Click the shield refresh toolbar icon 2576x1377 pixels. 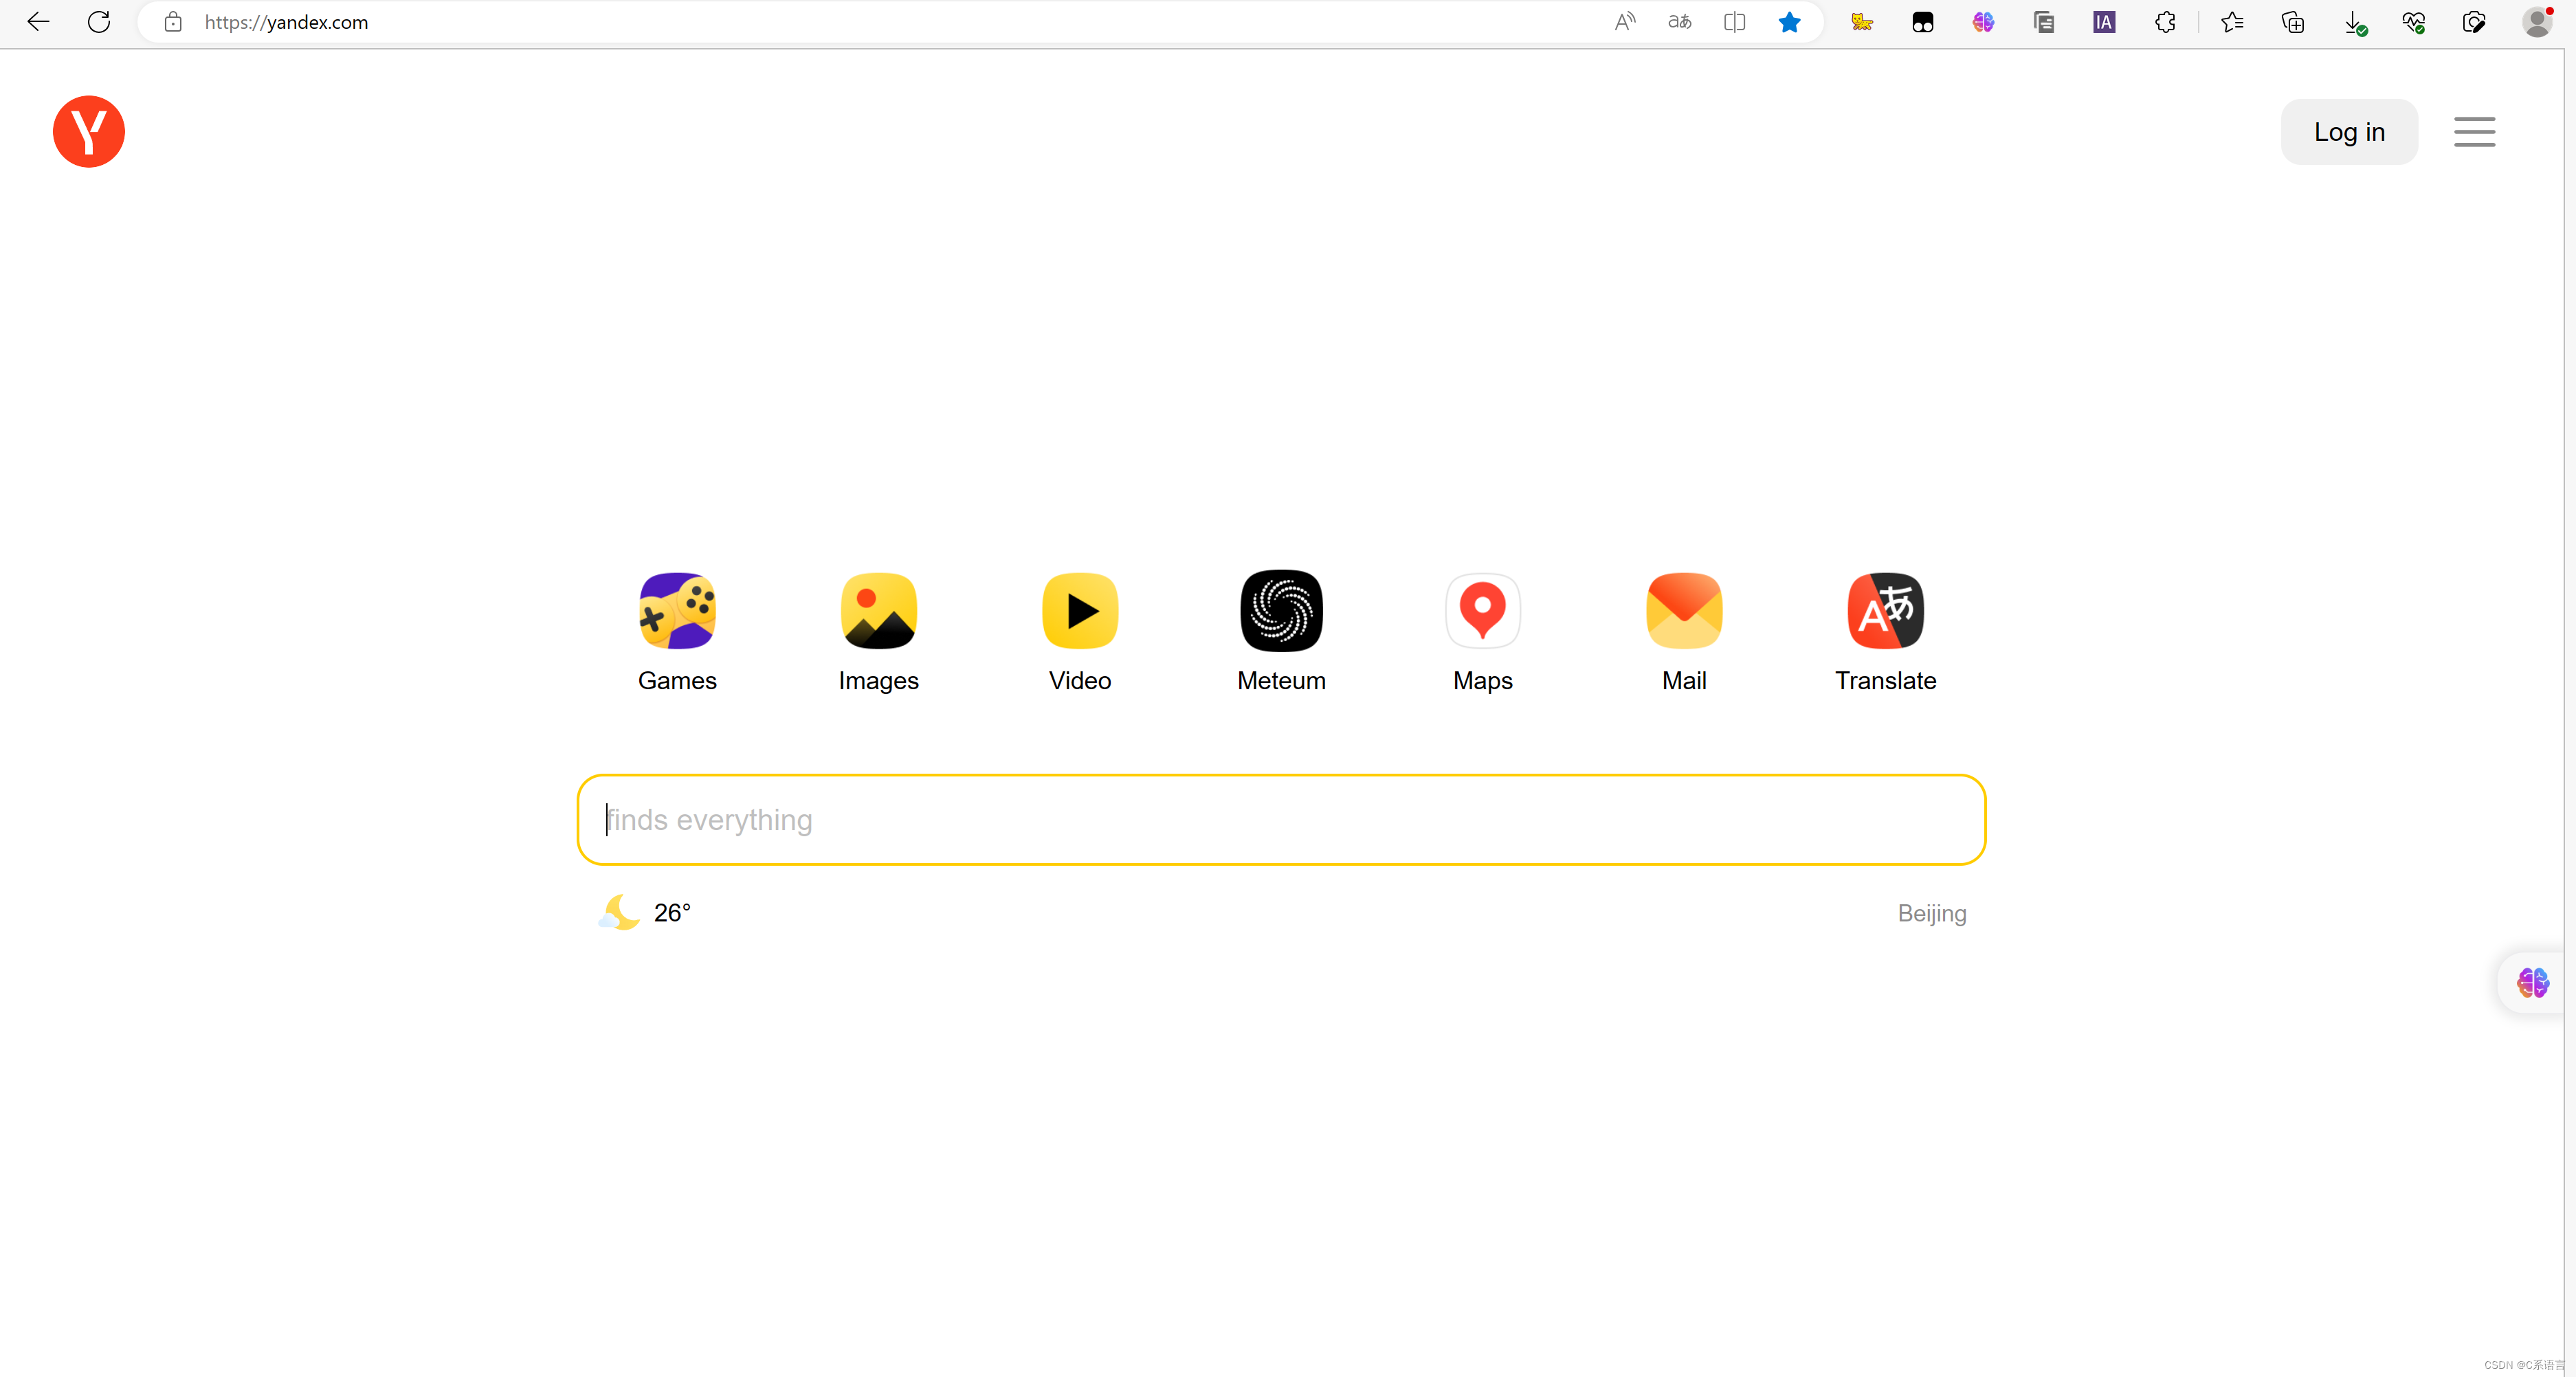coord(2474,22)
